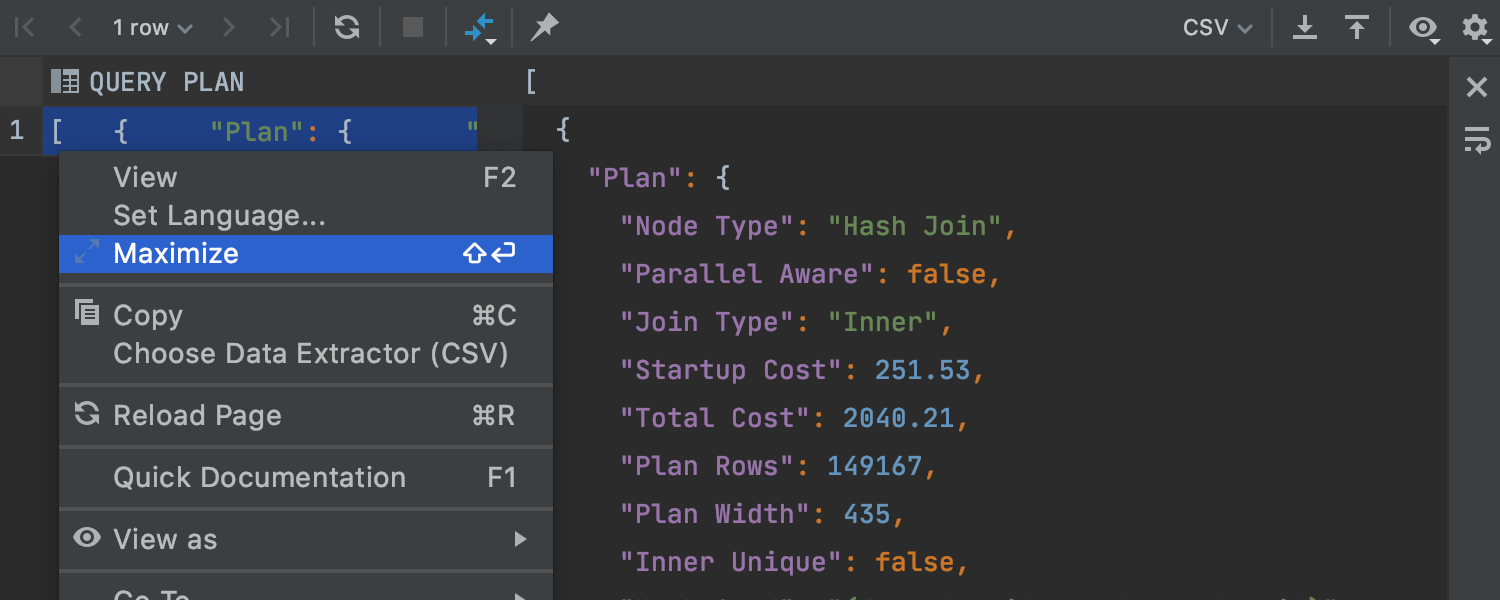Open the CSV data extractor dropdown
1500x600 pixels.
pyautogui.click(x=1217, y=28)
